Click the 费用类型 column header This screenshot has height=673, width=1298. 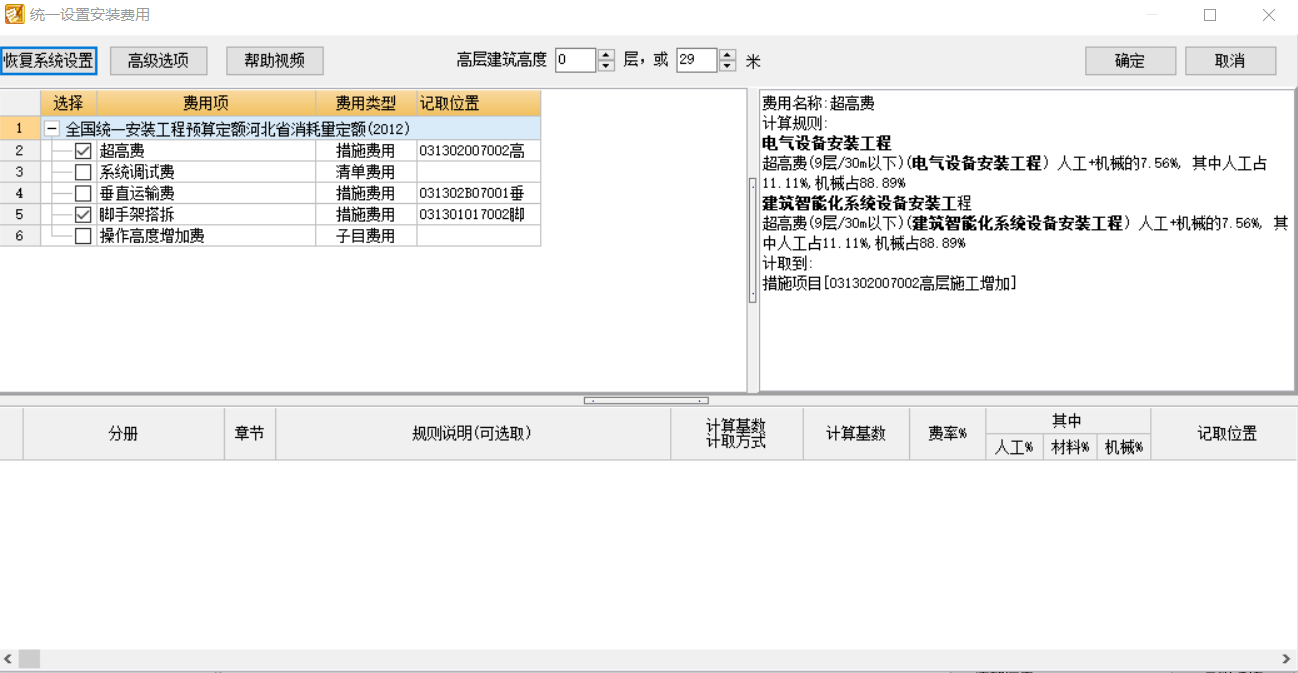(366, 103)
